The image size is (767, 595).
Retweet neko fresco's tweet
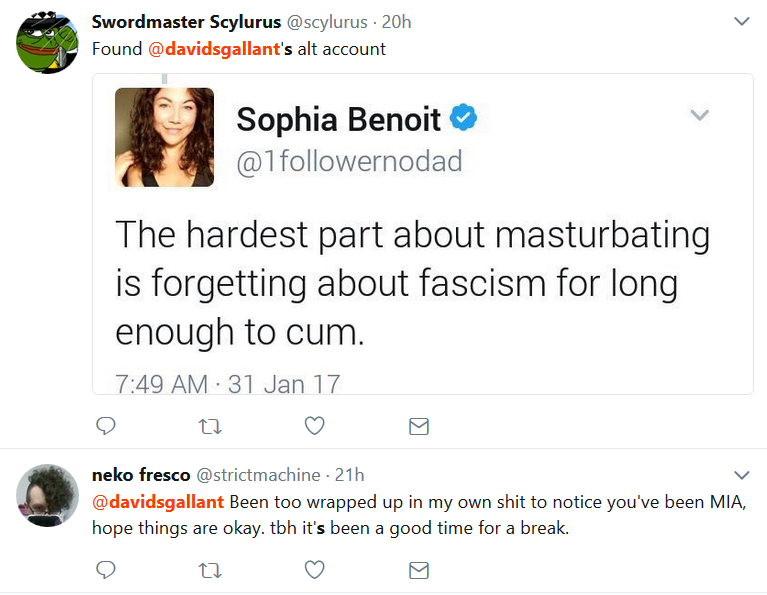click(x=210, y=571)
